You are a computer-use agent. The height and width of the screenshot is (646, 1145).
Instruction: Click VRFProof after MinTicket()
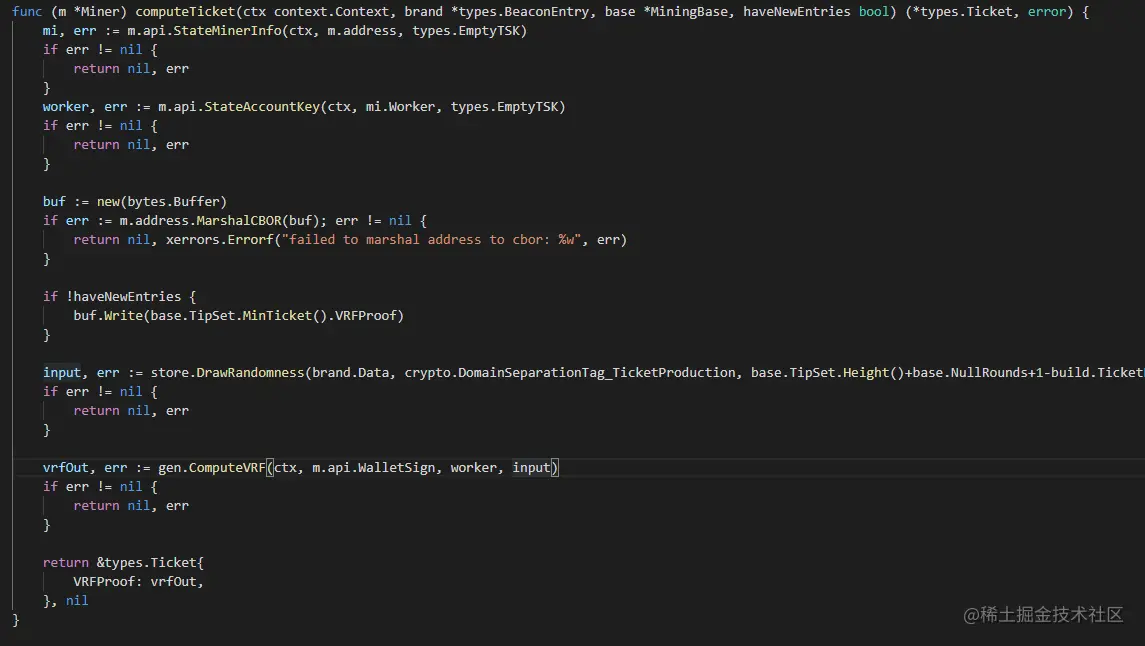365,315
